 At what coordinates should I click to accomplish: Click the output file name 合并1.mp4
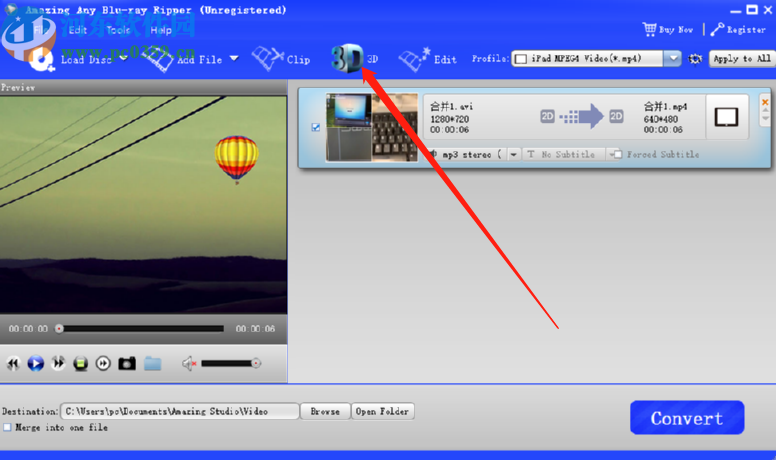tap(666, 106)
